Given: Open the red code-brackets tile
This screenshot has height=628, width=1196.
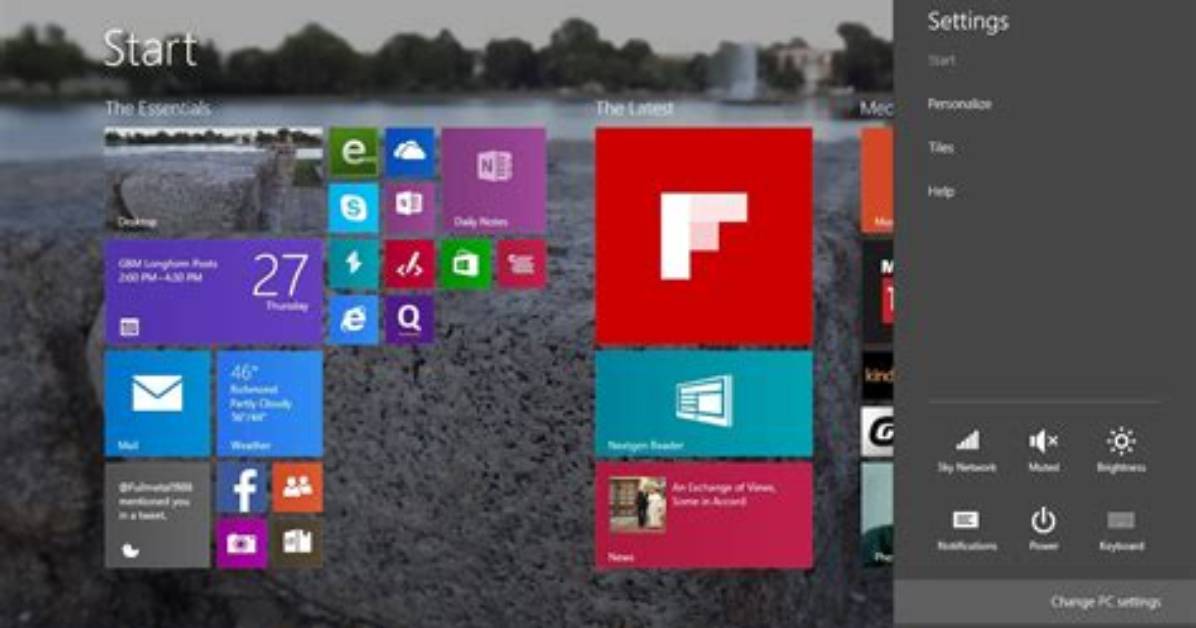Looking at the screenshot, I should [x=410, y=264].
